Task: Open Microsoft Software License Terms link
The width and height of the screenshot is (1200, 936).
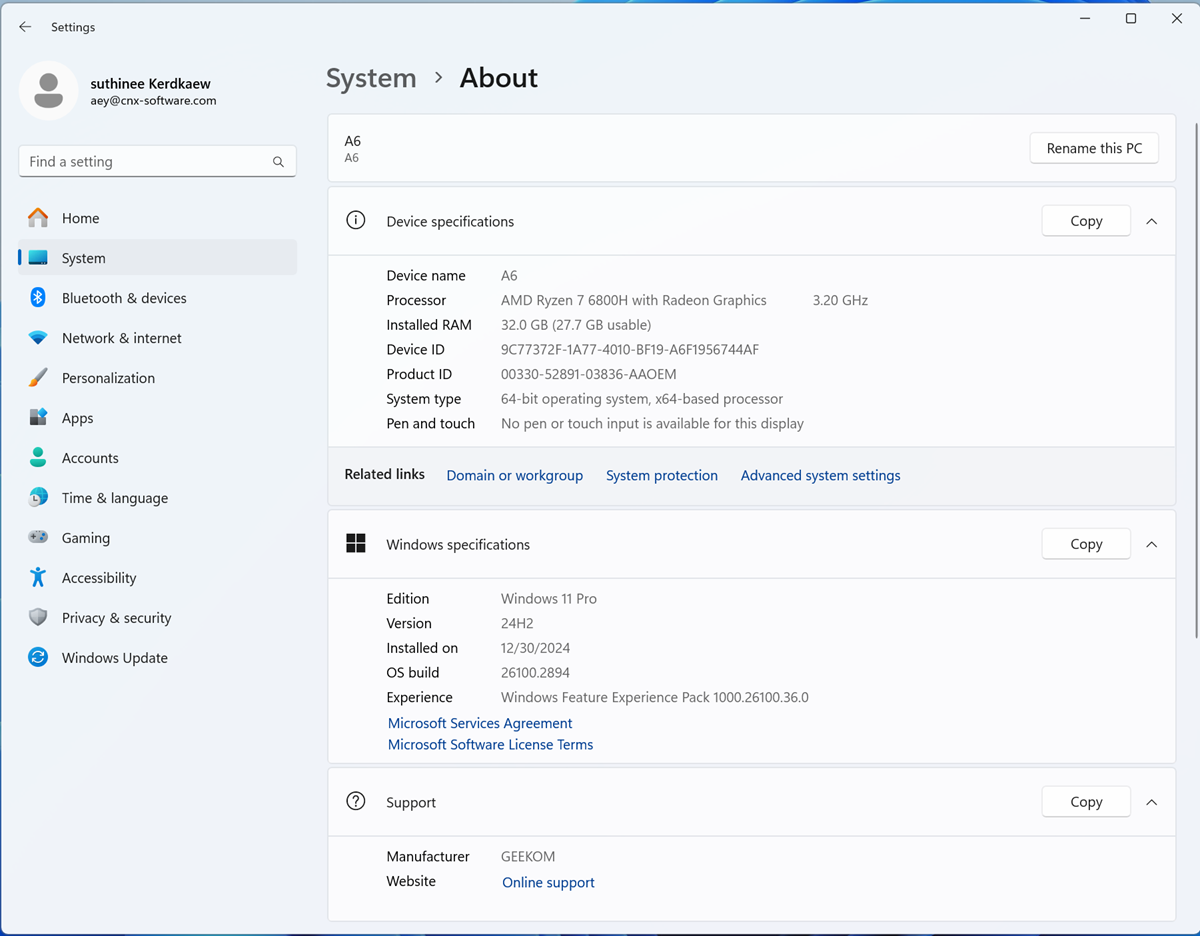Action: [x=490, y=745]
